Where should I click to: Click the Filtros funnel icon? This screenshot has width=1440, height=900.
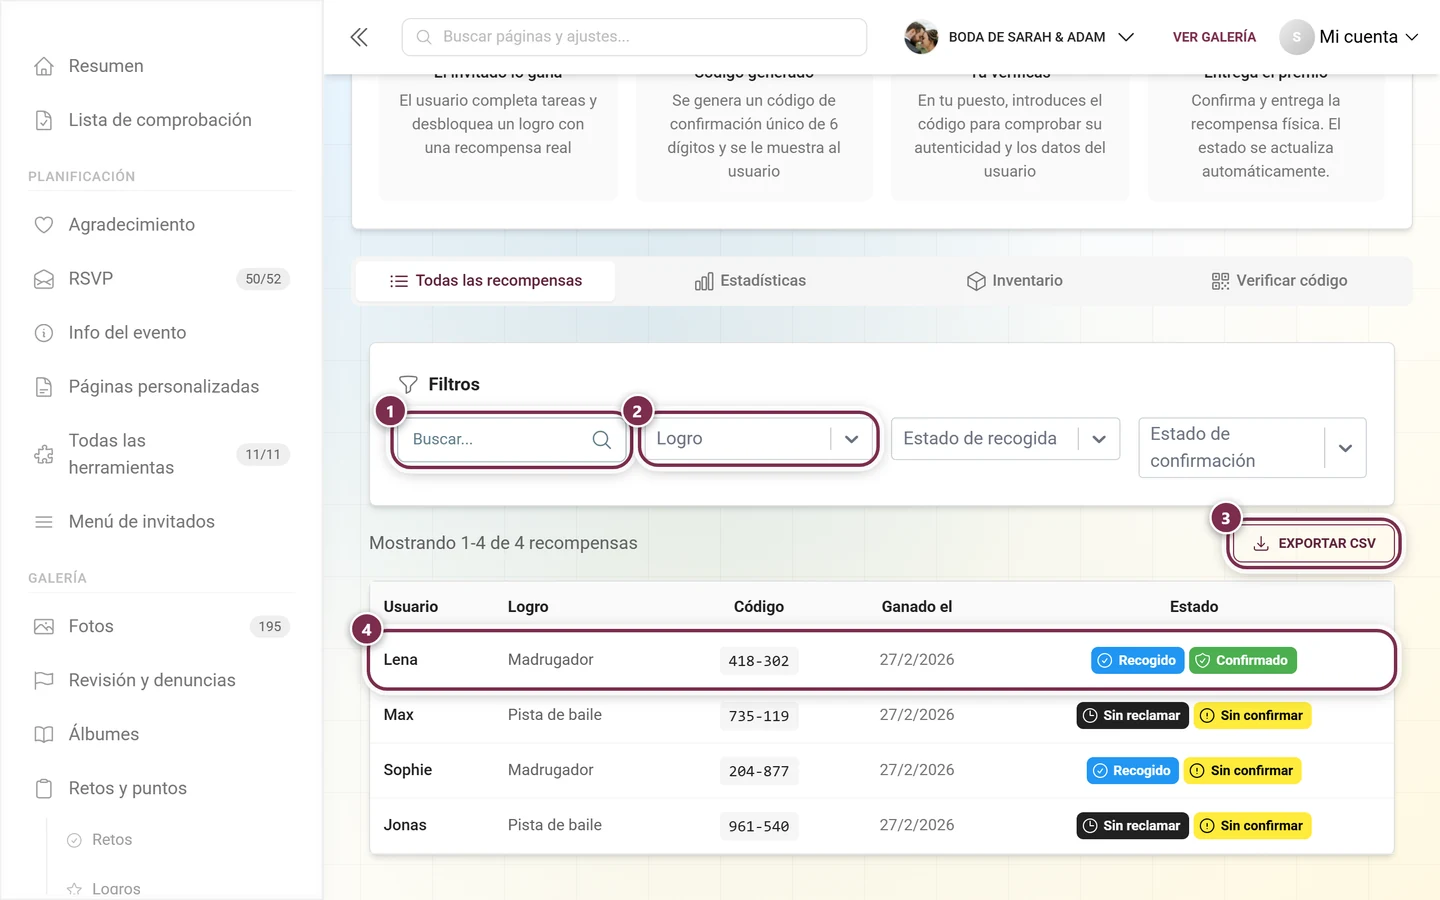tap(408, 385)
